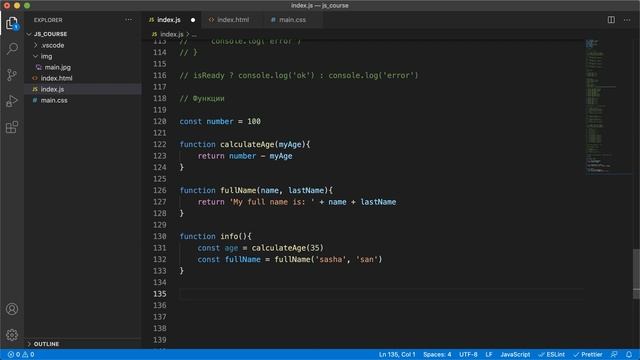The image size is (640, 360).
Task: Open the Source Control view icon
Action: coord(12,75)
